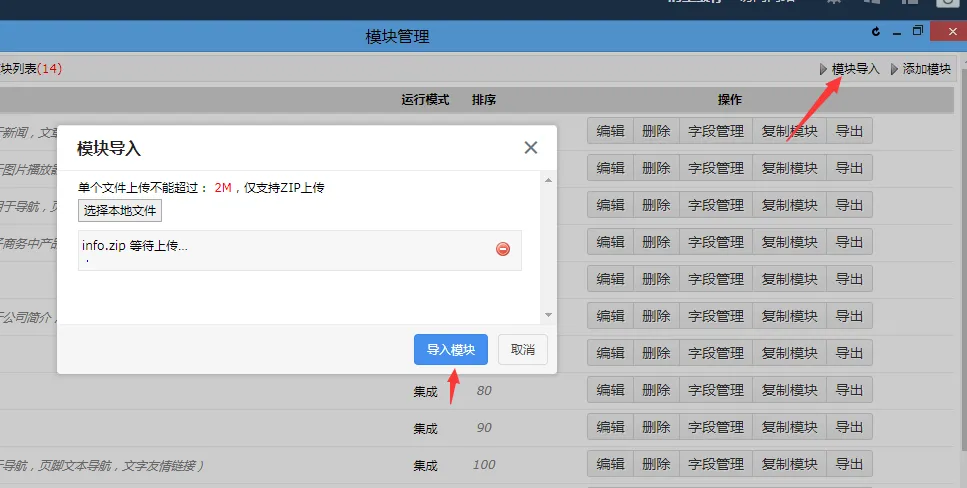Click the 运行模式 column header
Image resolution: width=967 pixels, height=488 pixels.
click(425, 100)
